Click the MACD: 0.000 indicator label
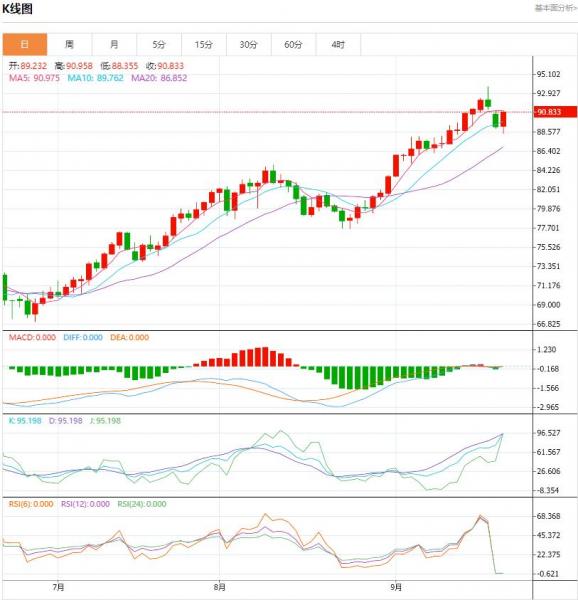This screenshot has height=600, width=578. [x=32, y=338]
